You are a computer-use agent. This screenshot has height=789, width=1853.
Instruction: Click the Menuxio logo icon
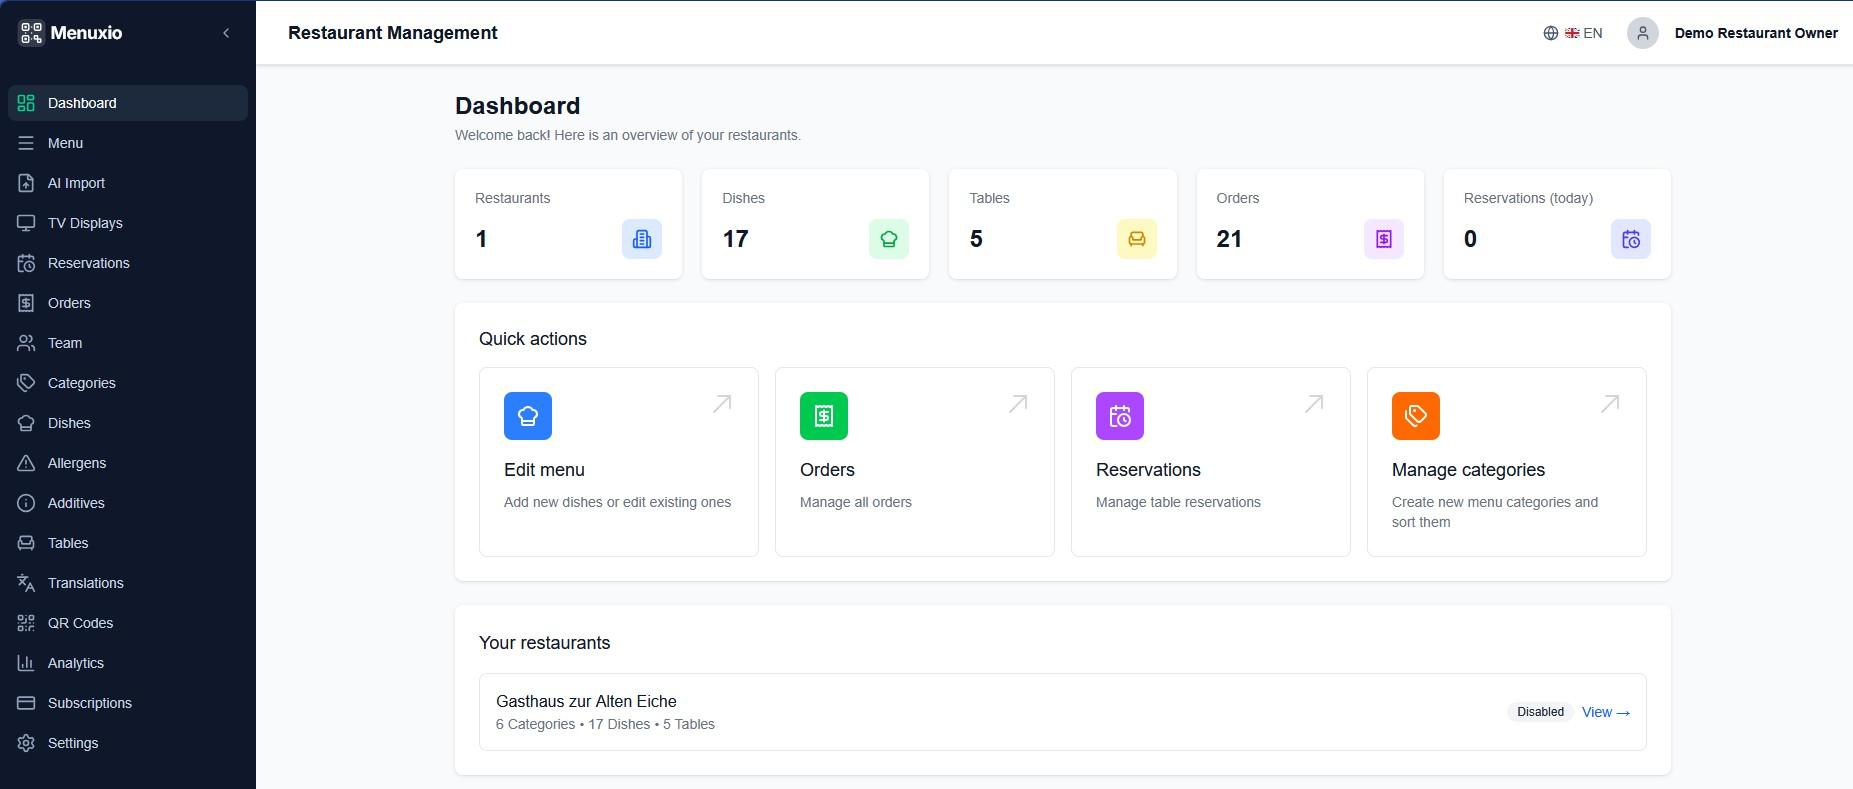point(31,33)
